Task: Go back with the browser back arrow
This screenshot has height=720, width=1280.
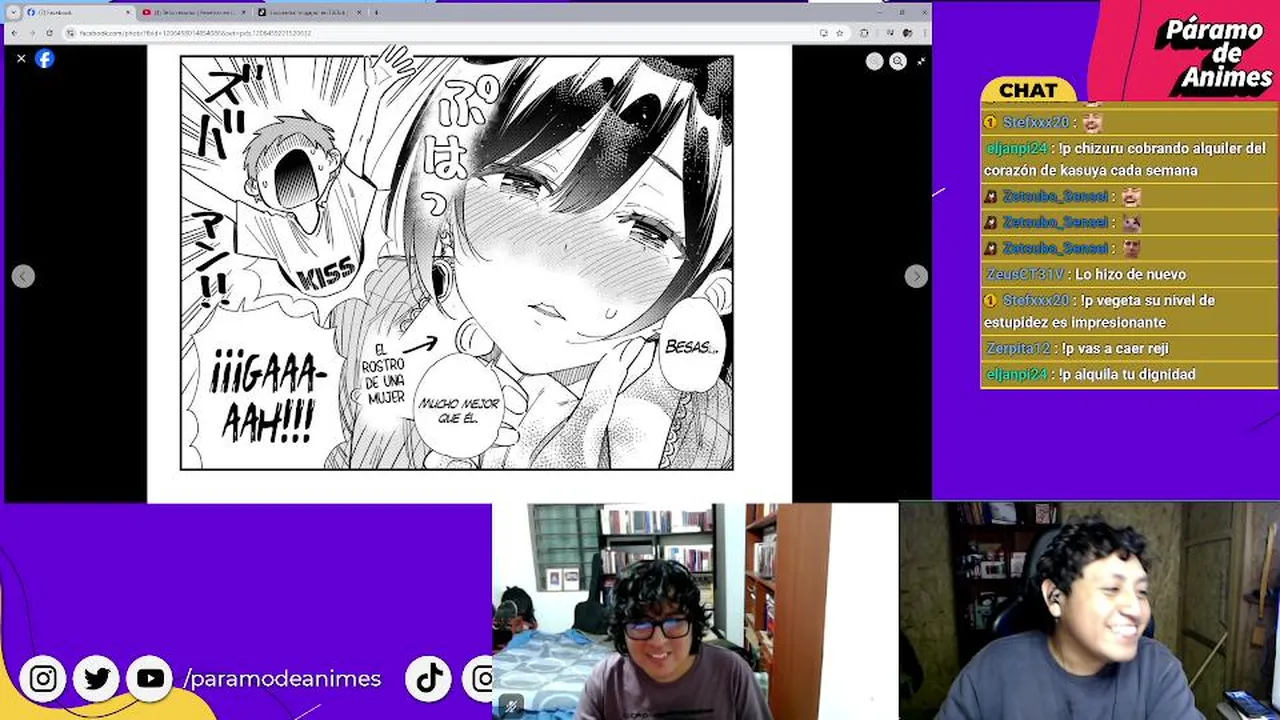Action: 14,33
